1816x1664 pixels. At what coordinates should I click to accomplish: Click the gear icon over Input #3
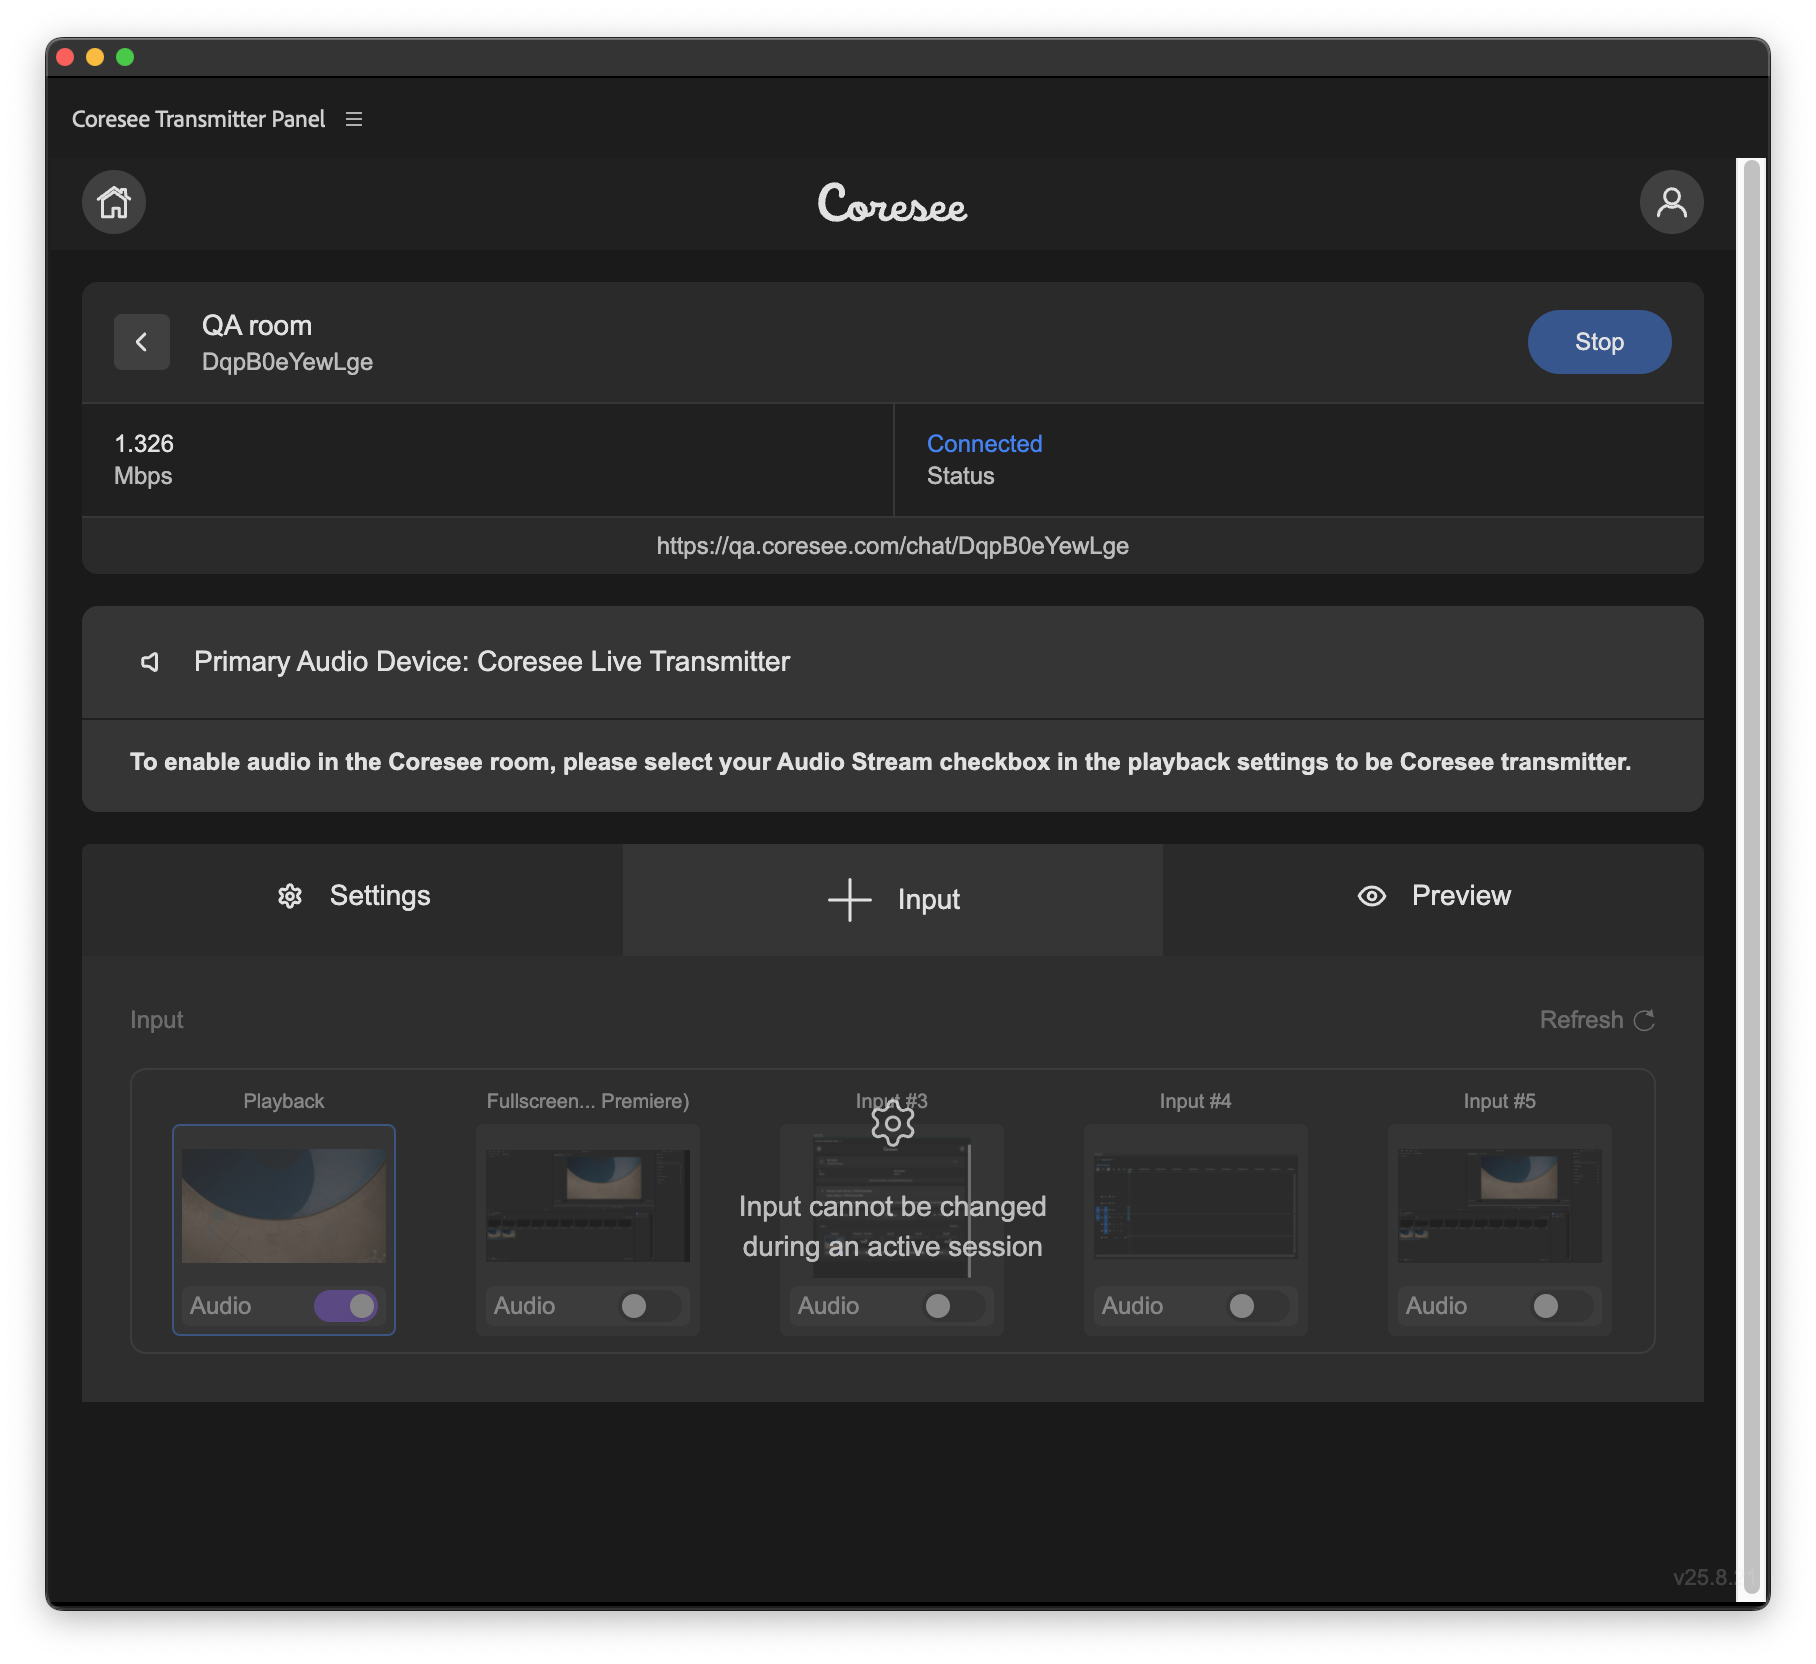point(892,1124)
